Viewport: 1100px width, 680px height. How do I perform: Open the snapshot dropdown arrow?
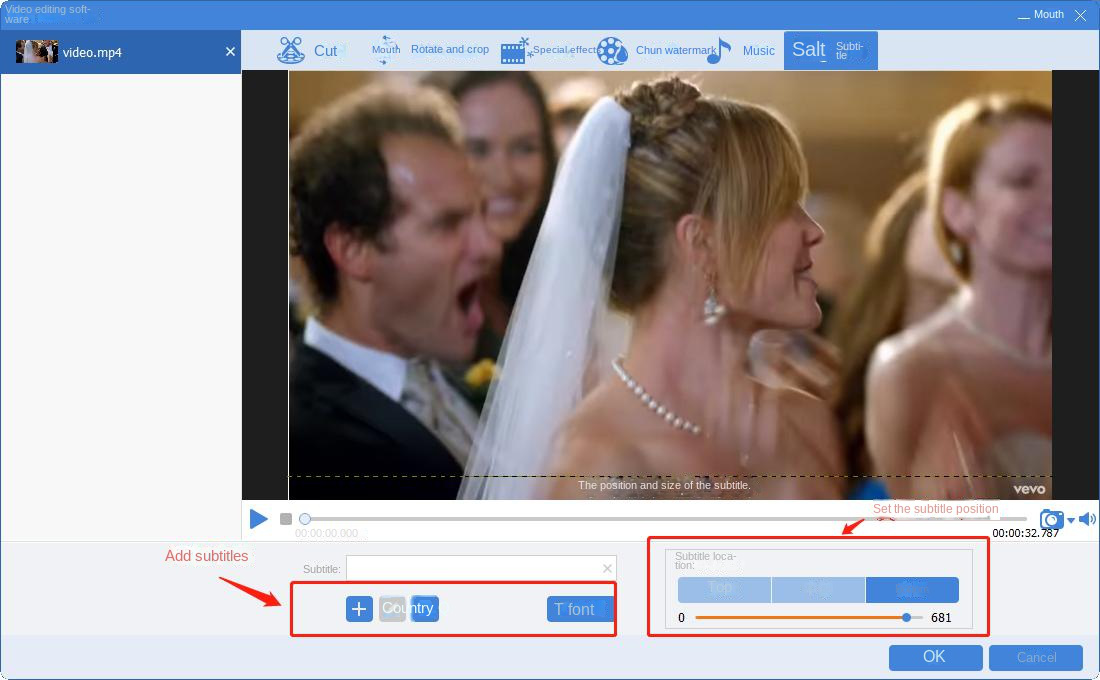tap(1070, 521)
